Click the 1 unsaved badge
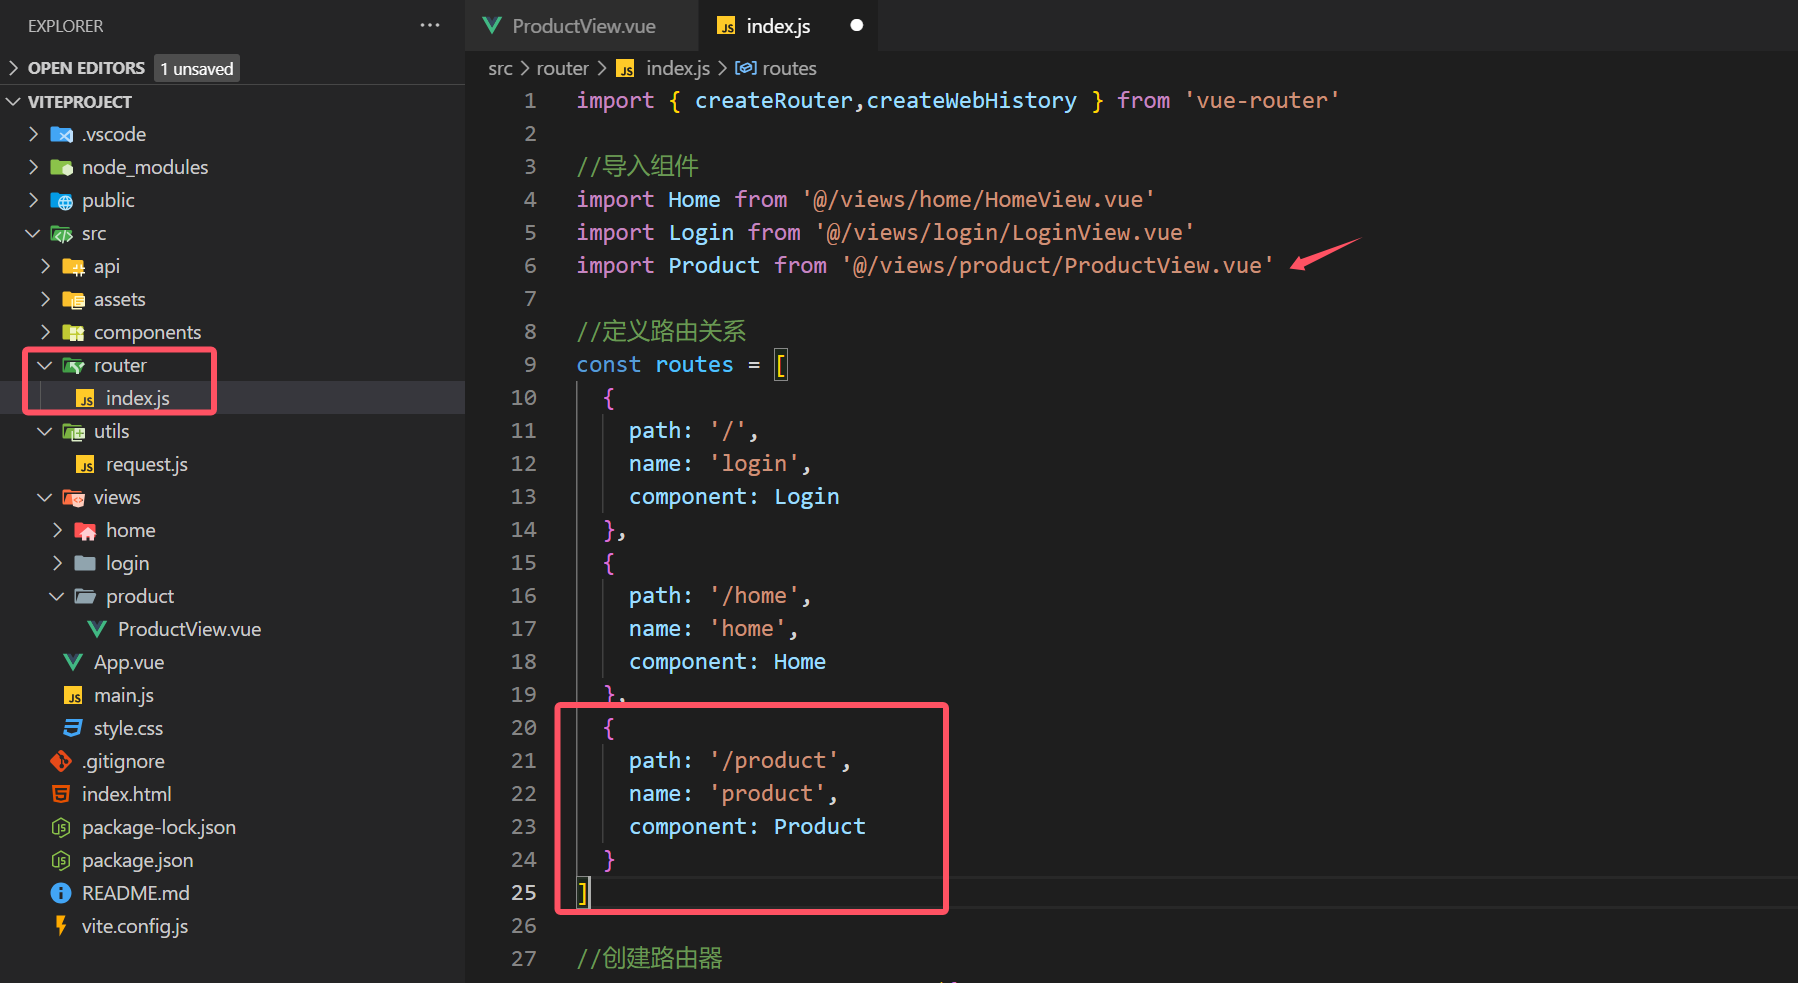 tap(197, 68)
